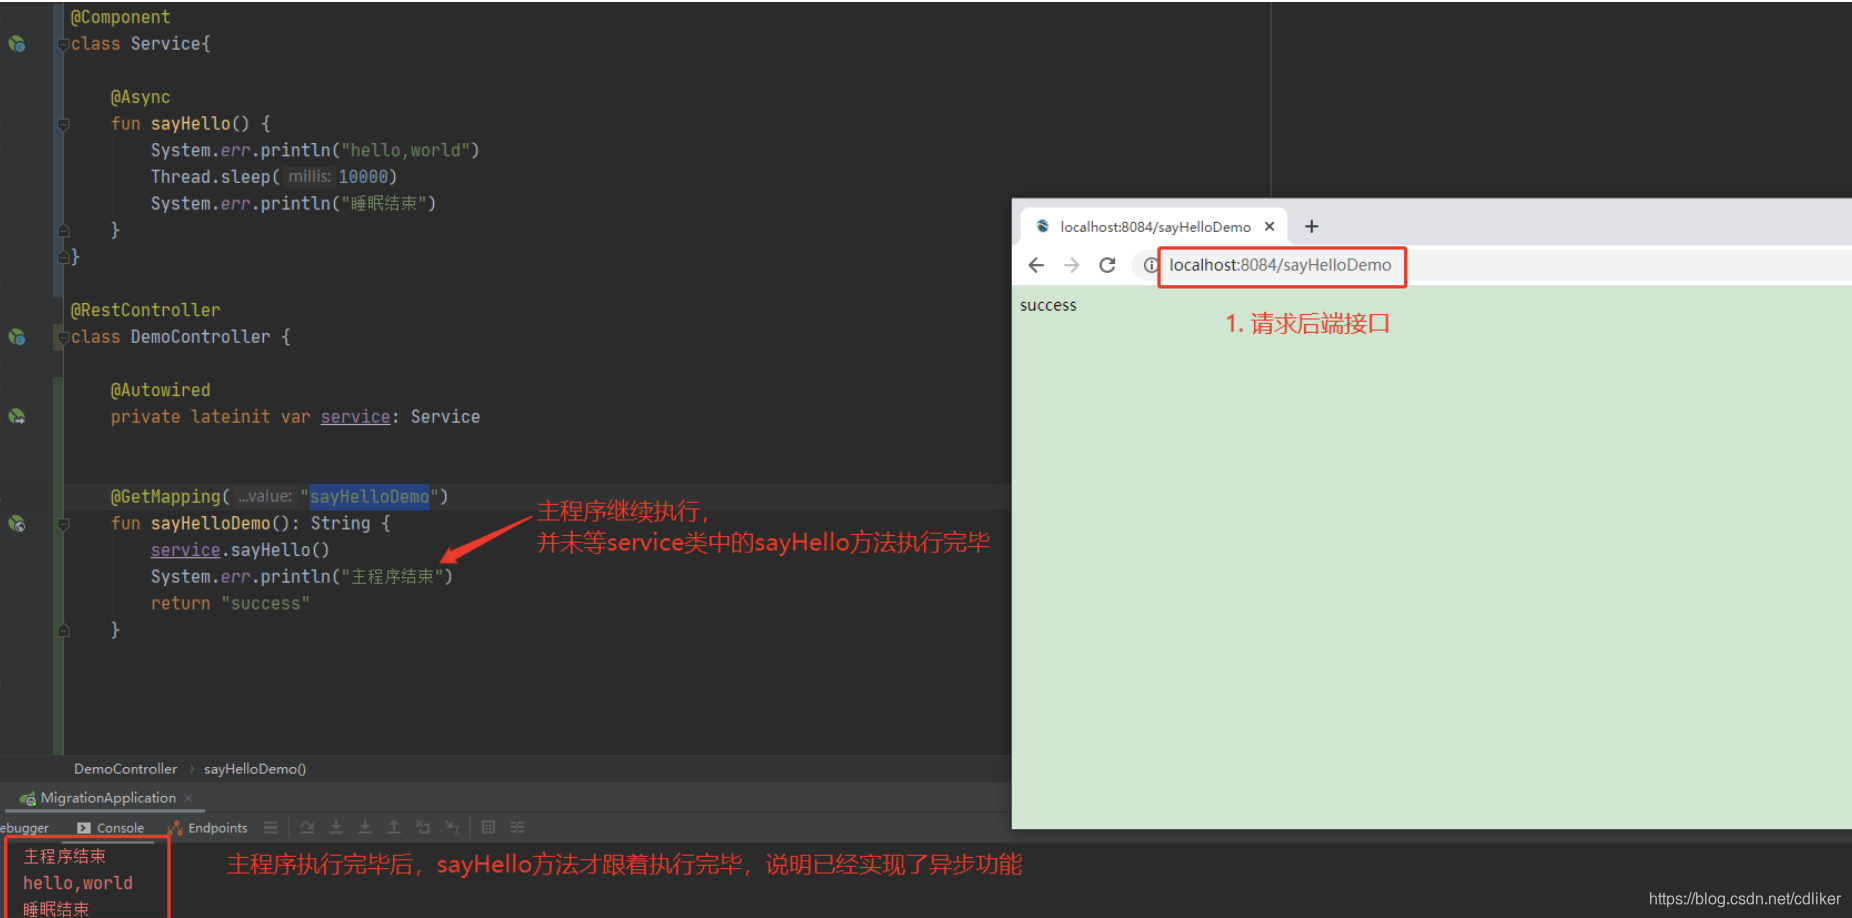Image resolution: width=1852 pixels, height=918 pixels.
Task: Click '主程序结束' console output line
Action: [64, 857]
